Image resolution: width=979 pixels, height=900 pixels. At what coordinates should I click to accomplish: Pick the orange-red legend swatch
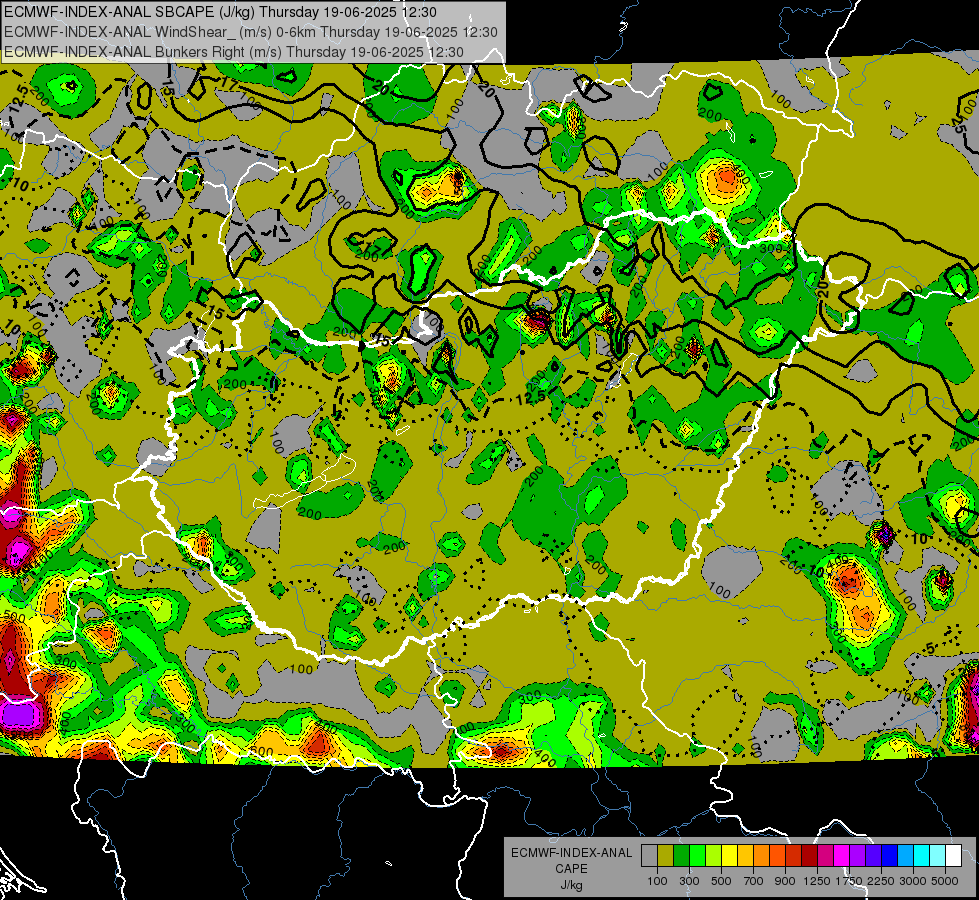(777, 856)
